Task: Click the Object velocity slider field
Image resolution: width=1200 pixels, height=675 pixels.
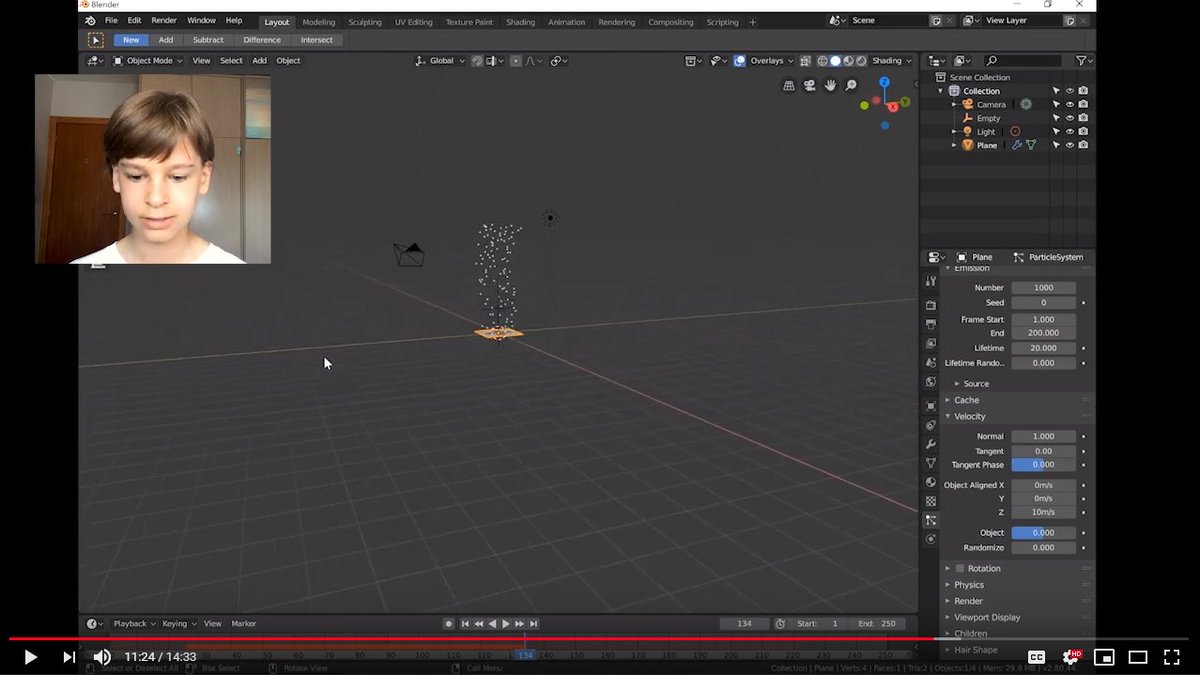Action: click(x=1043, y=533)
